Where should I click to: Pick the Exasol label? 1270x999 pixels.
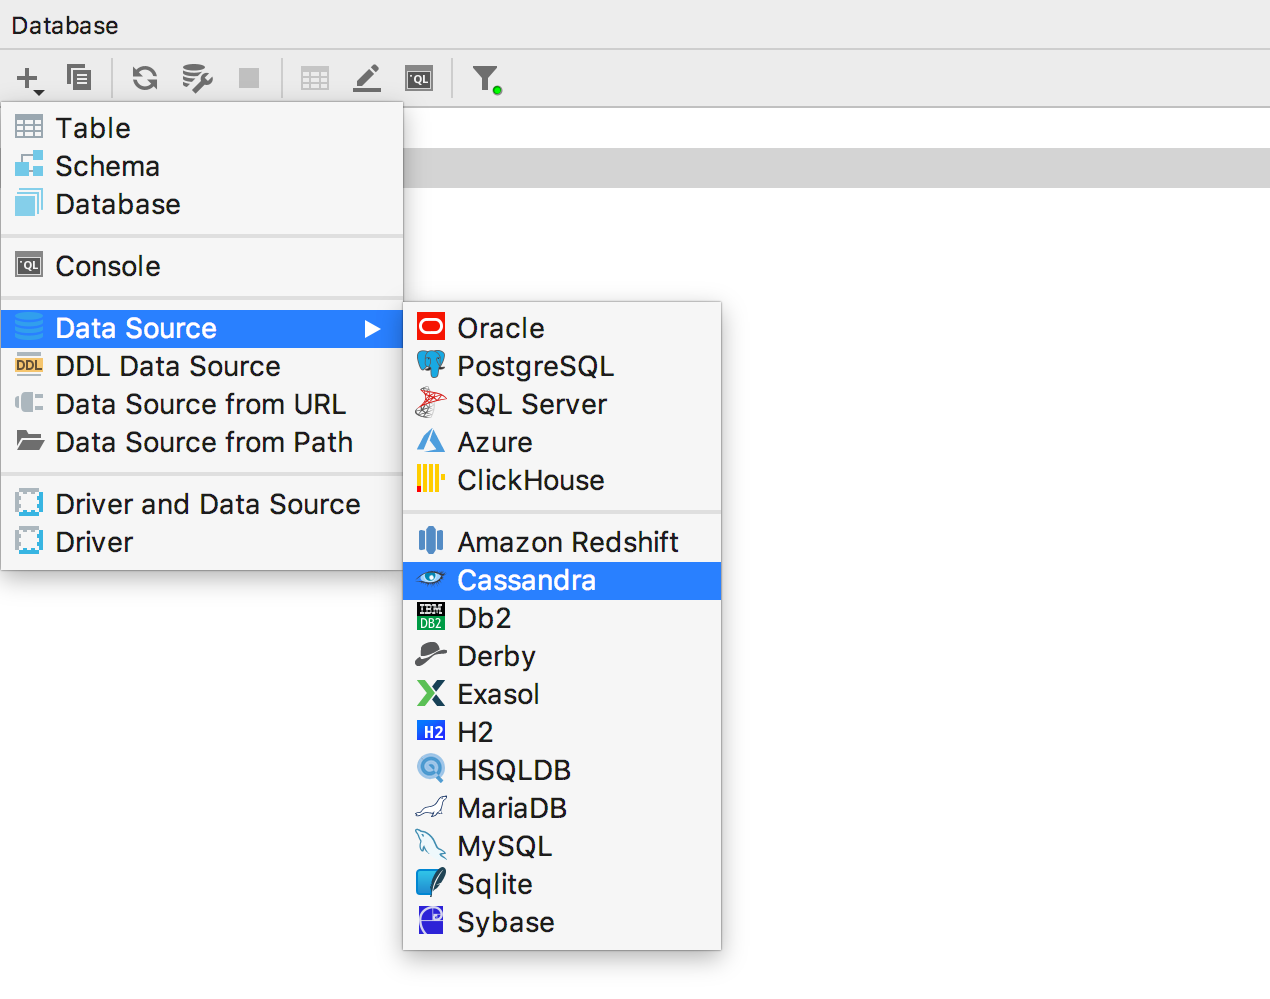498,694
